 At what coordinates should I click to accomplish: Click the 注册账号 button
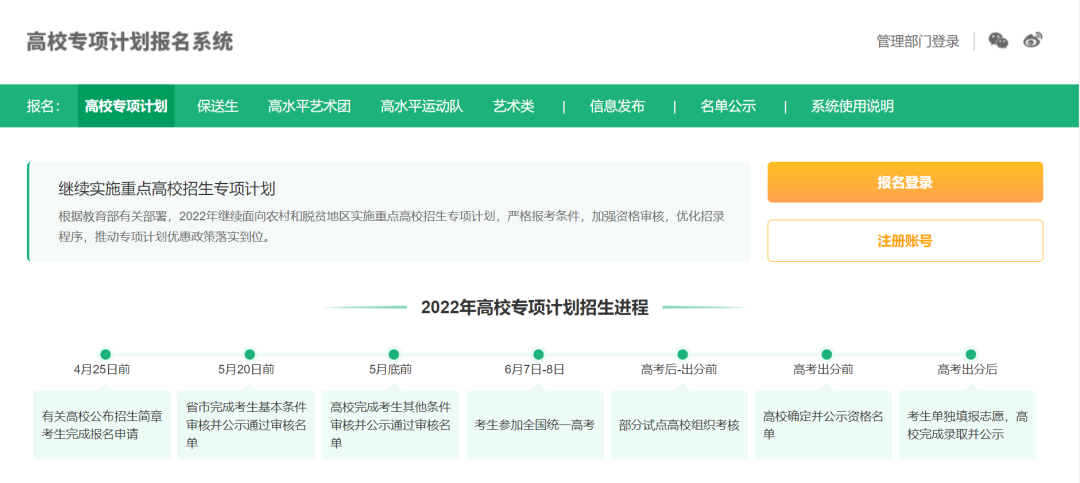coord(904,241)
